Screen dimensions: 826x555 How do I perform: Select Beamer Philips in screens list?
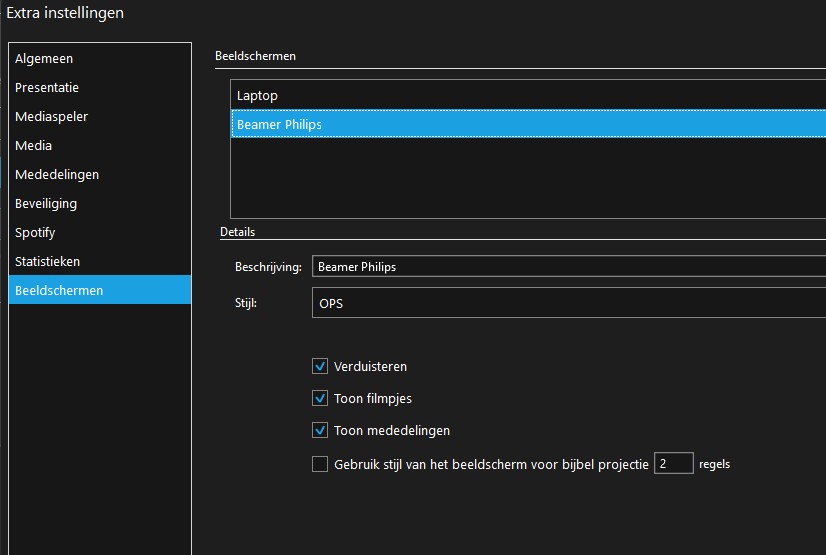click(528, 124)
